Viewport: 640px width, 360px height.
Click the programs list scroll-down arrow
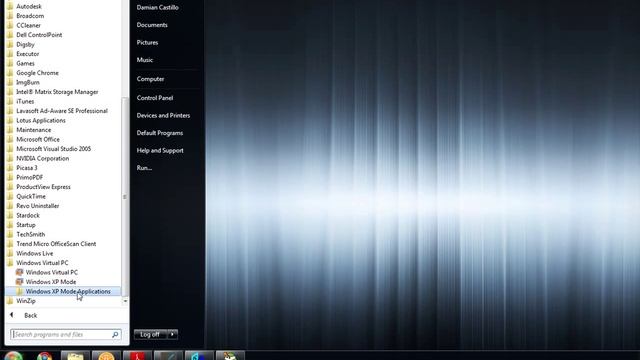[125, 301]
